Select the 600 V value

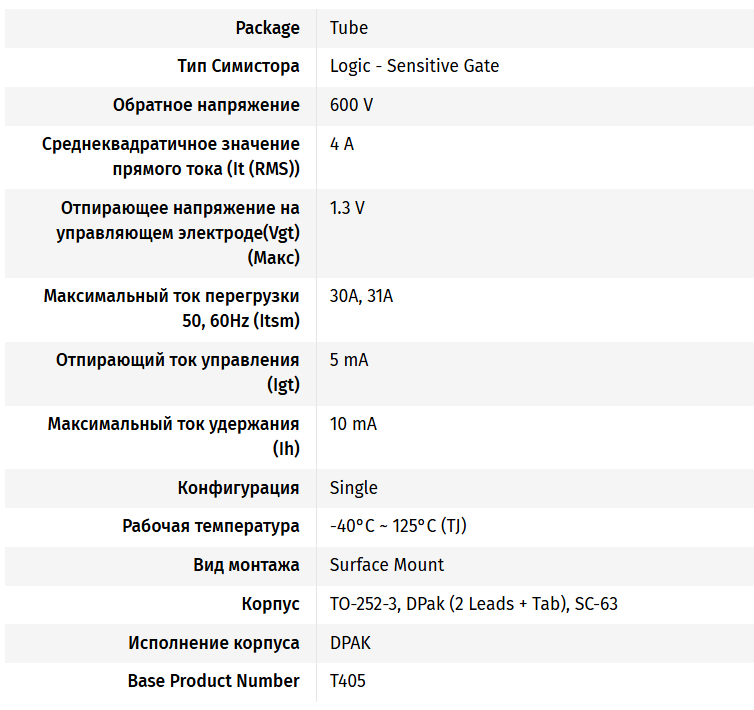pyautogui.click(x=351, y=105)
